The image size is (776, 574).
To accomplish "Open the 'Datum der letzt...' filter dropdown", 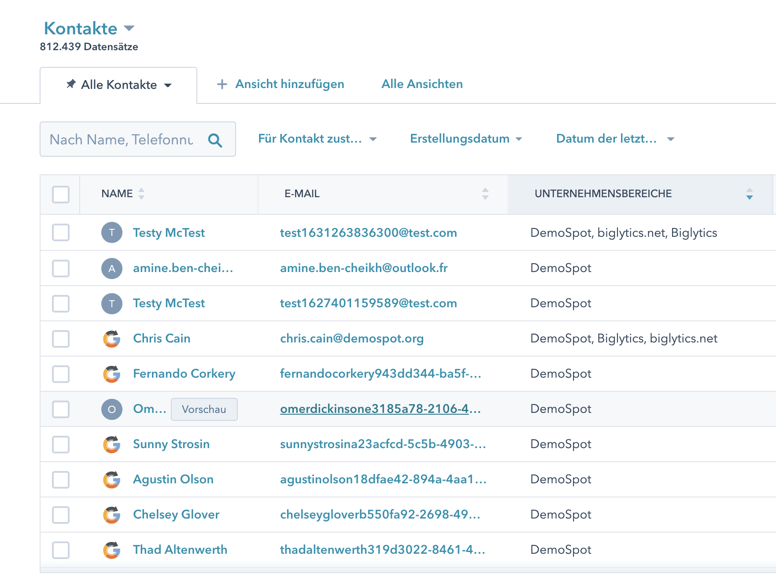I will [x=615, y=139].
